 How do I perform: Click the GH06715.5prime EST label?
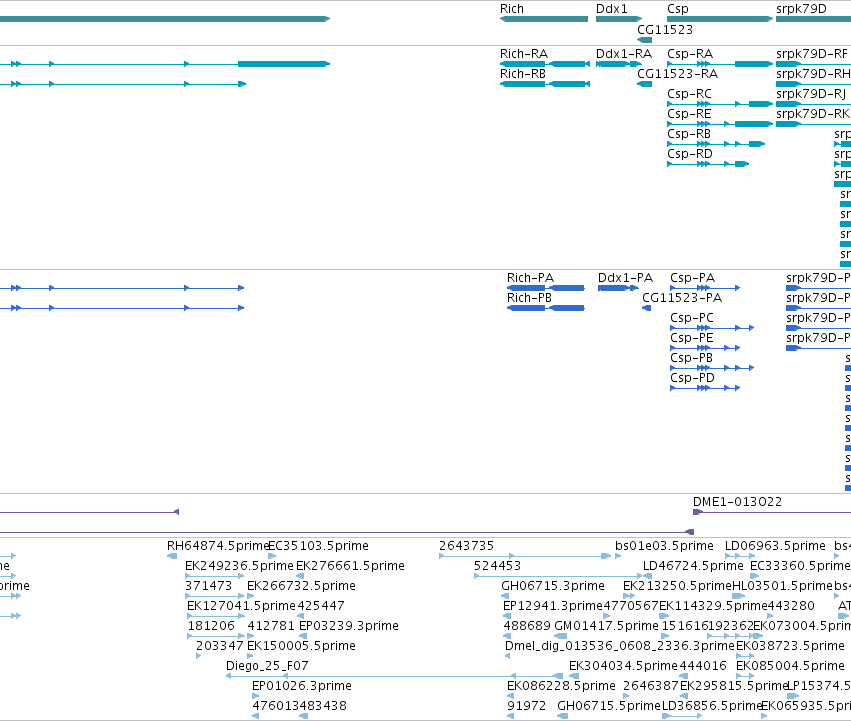608,707
